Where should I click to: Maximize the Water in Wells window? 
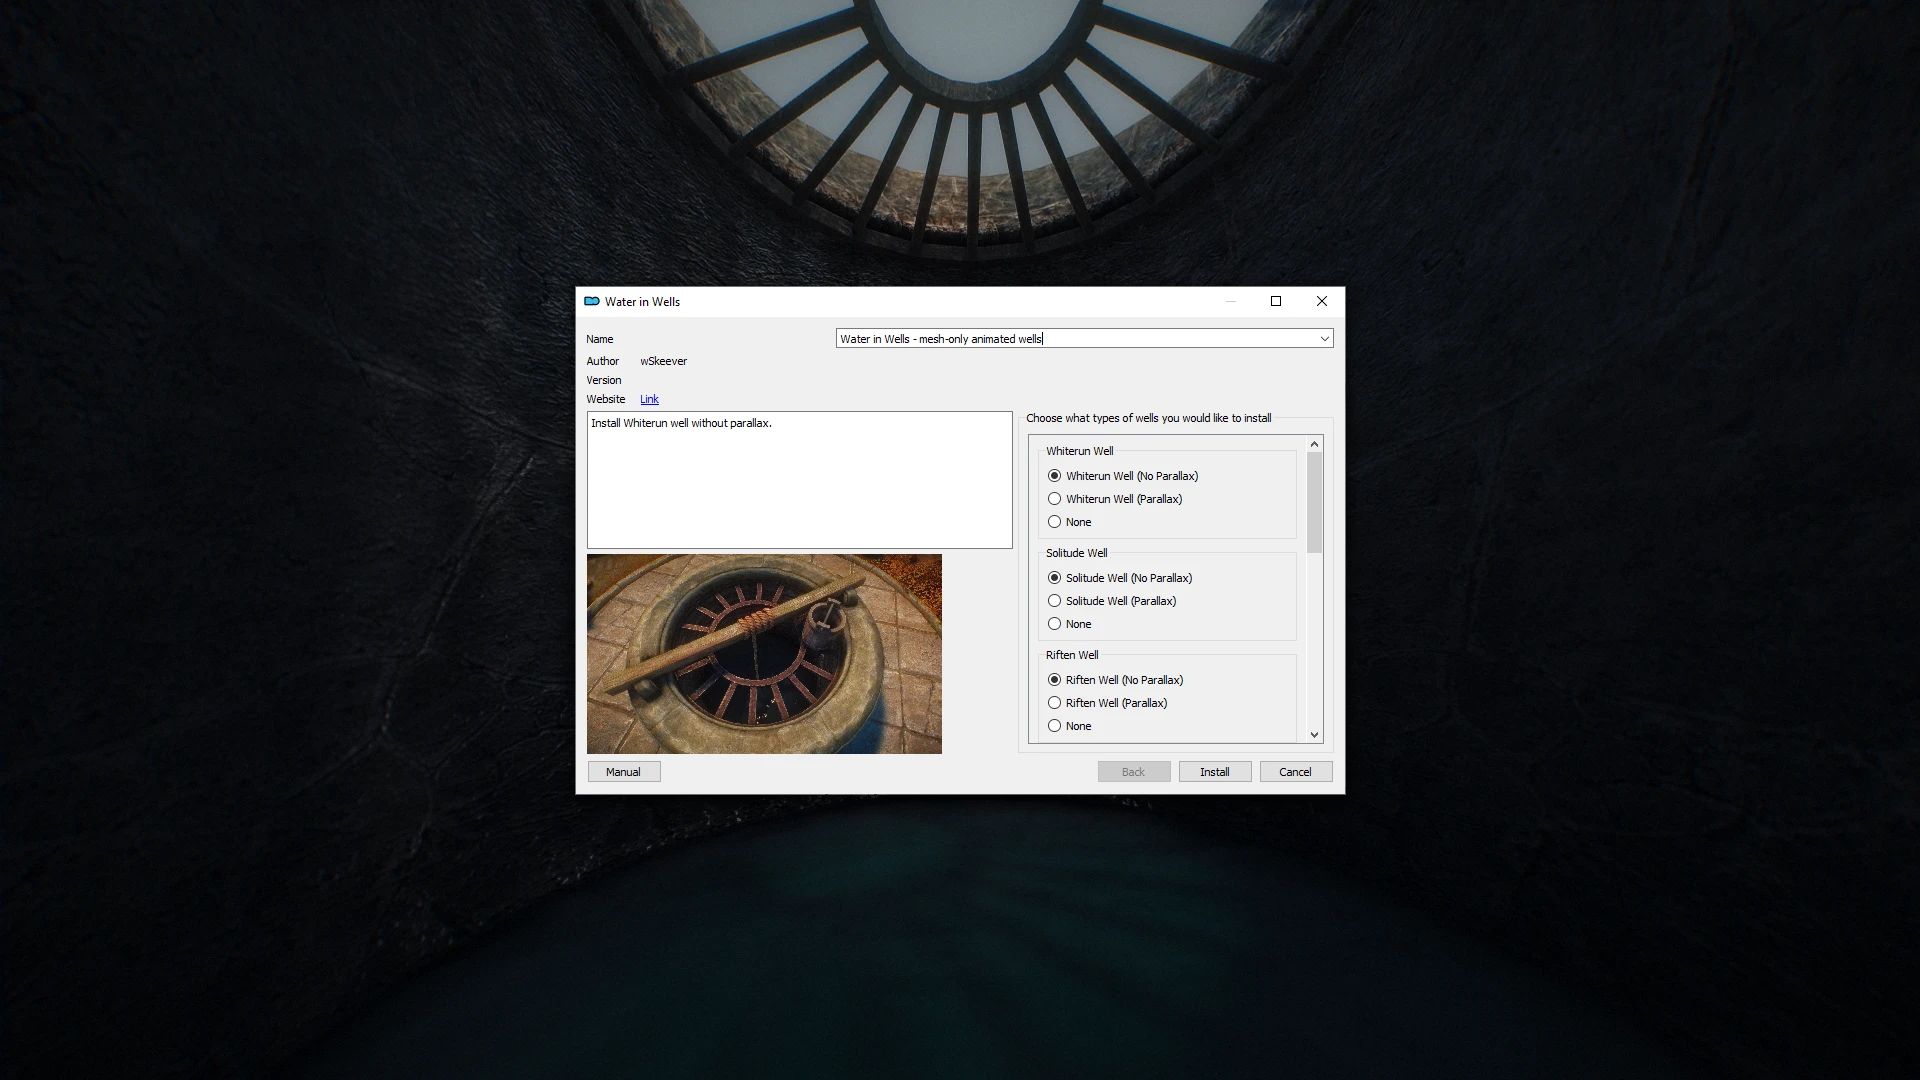[1276, 301]
